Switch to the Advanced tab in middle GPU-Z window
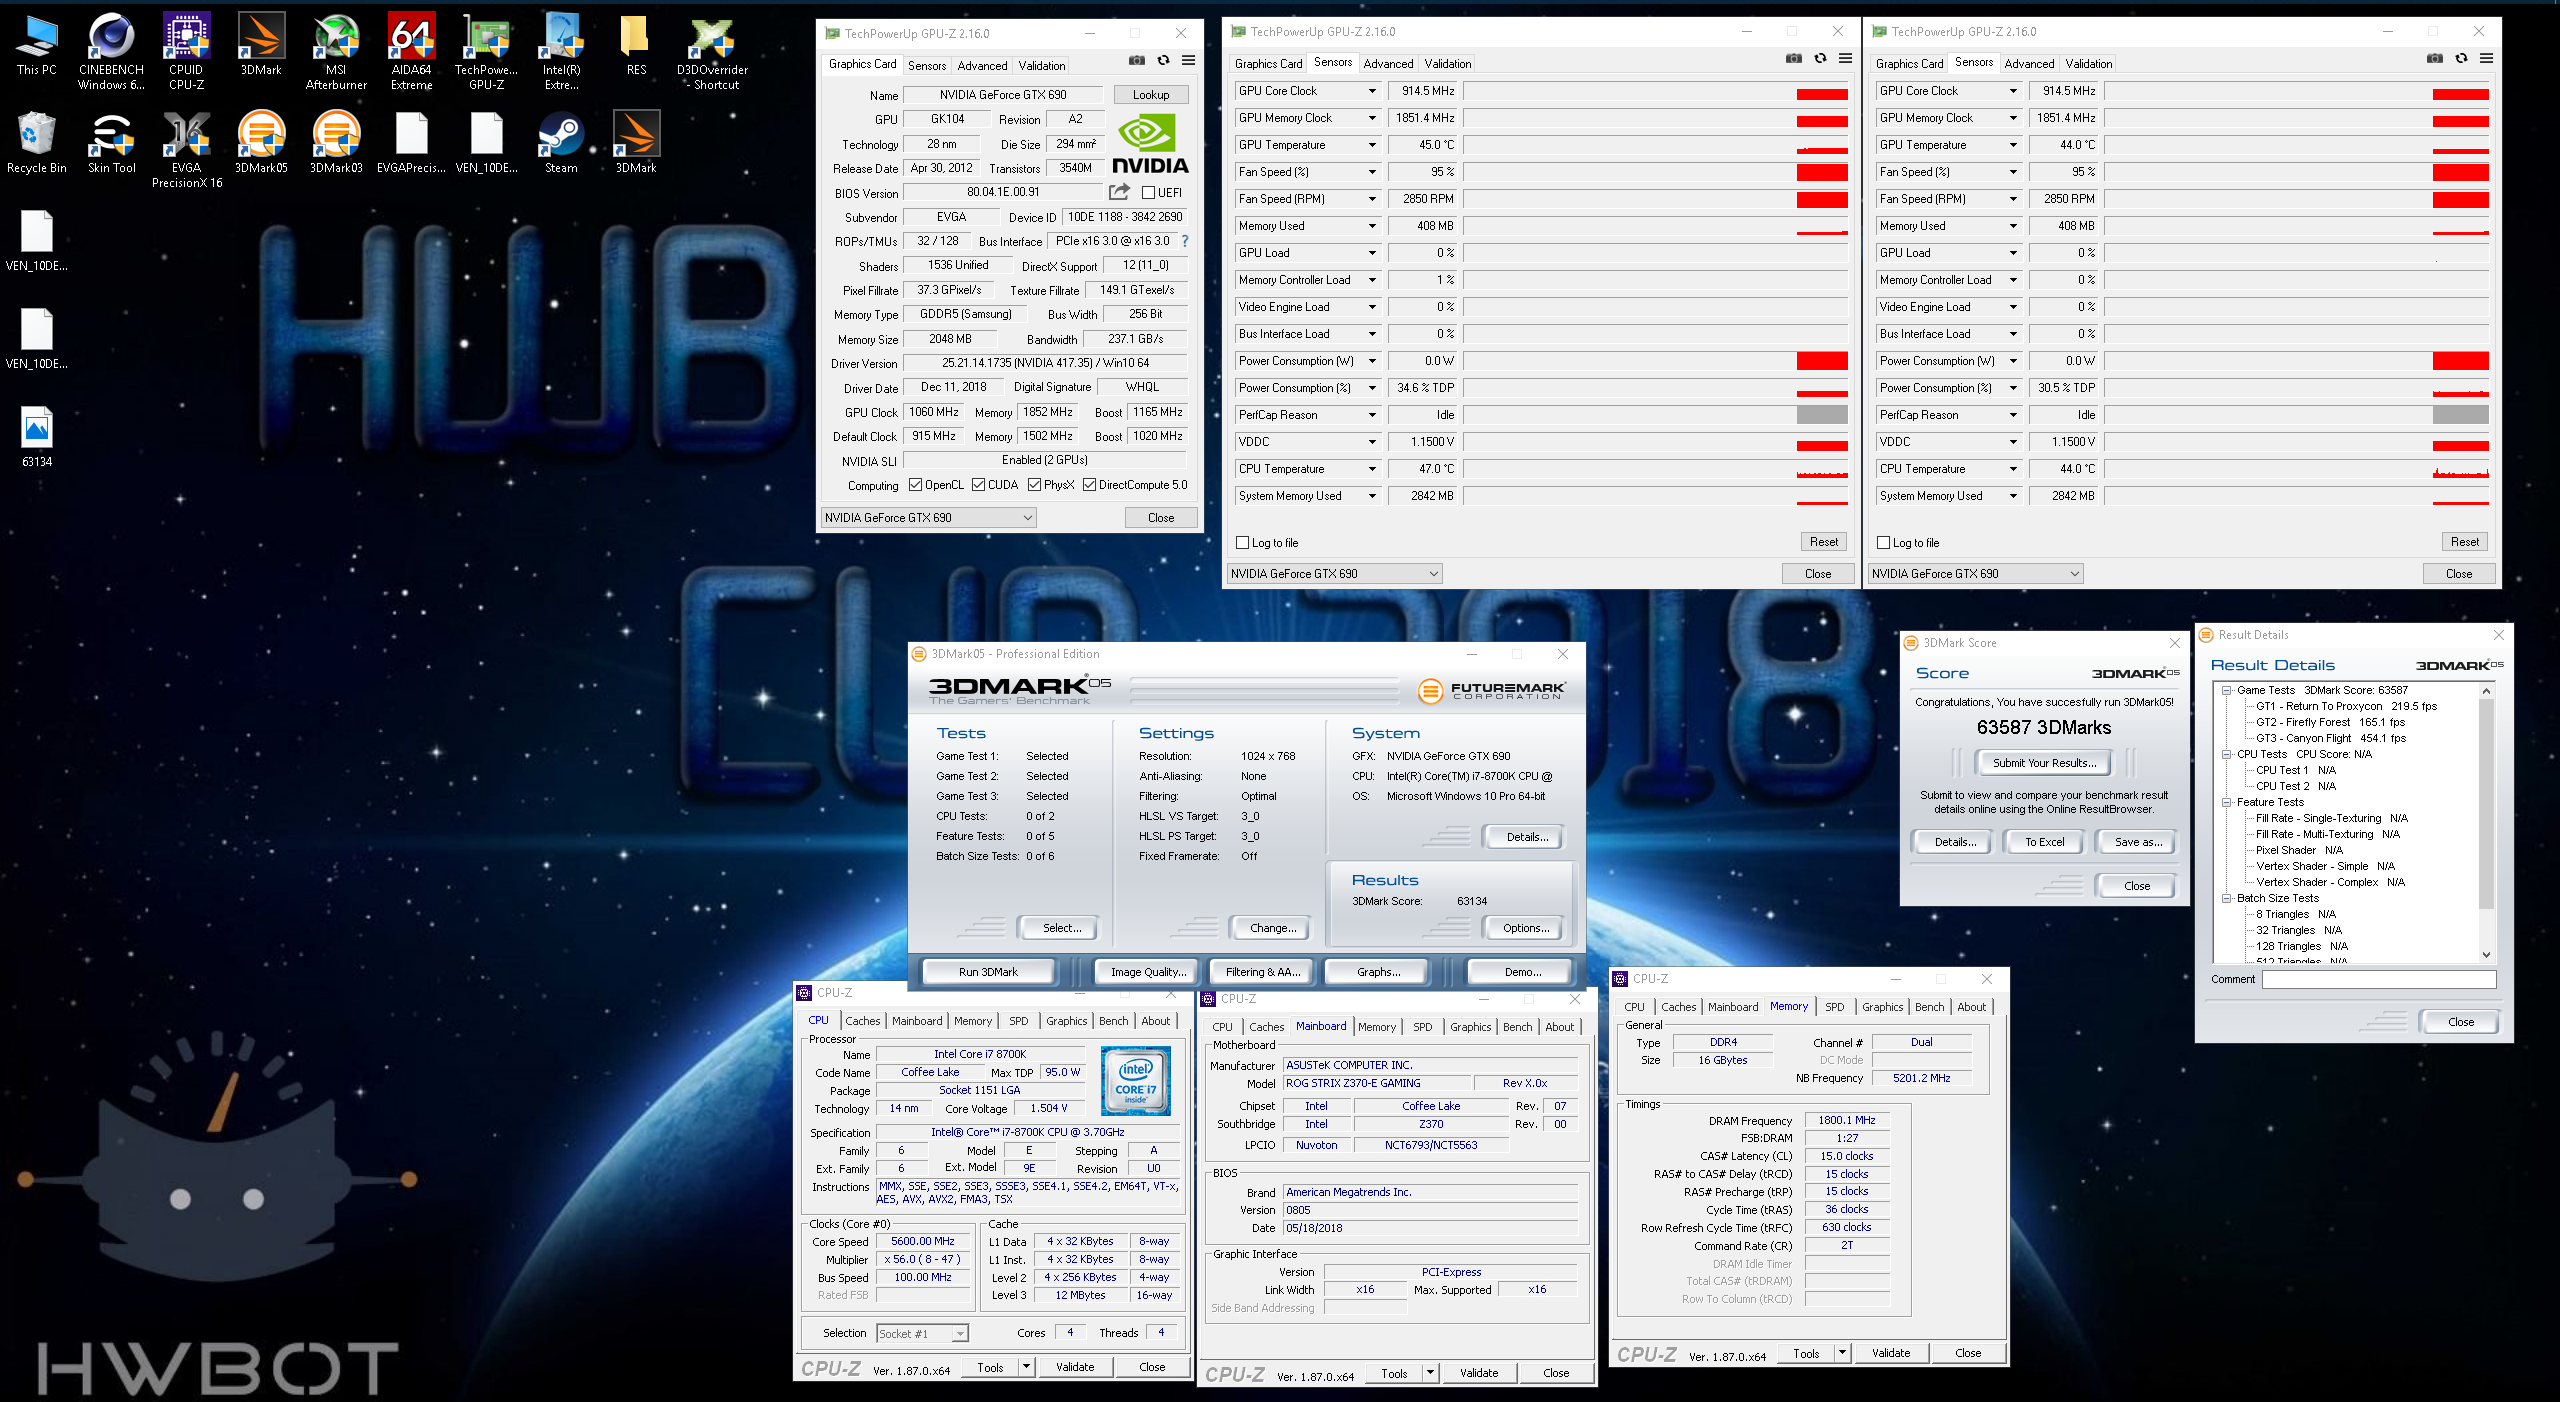 (x=1388, y=64)
